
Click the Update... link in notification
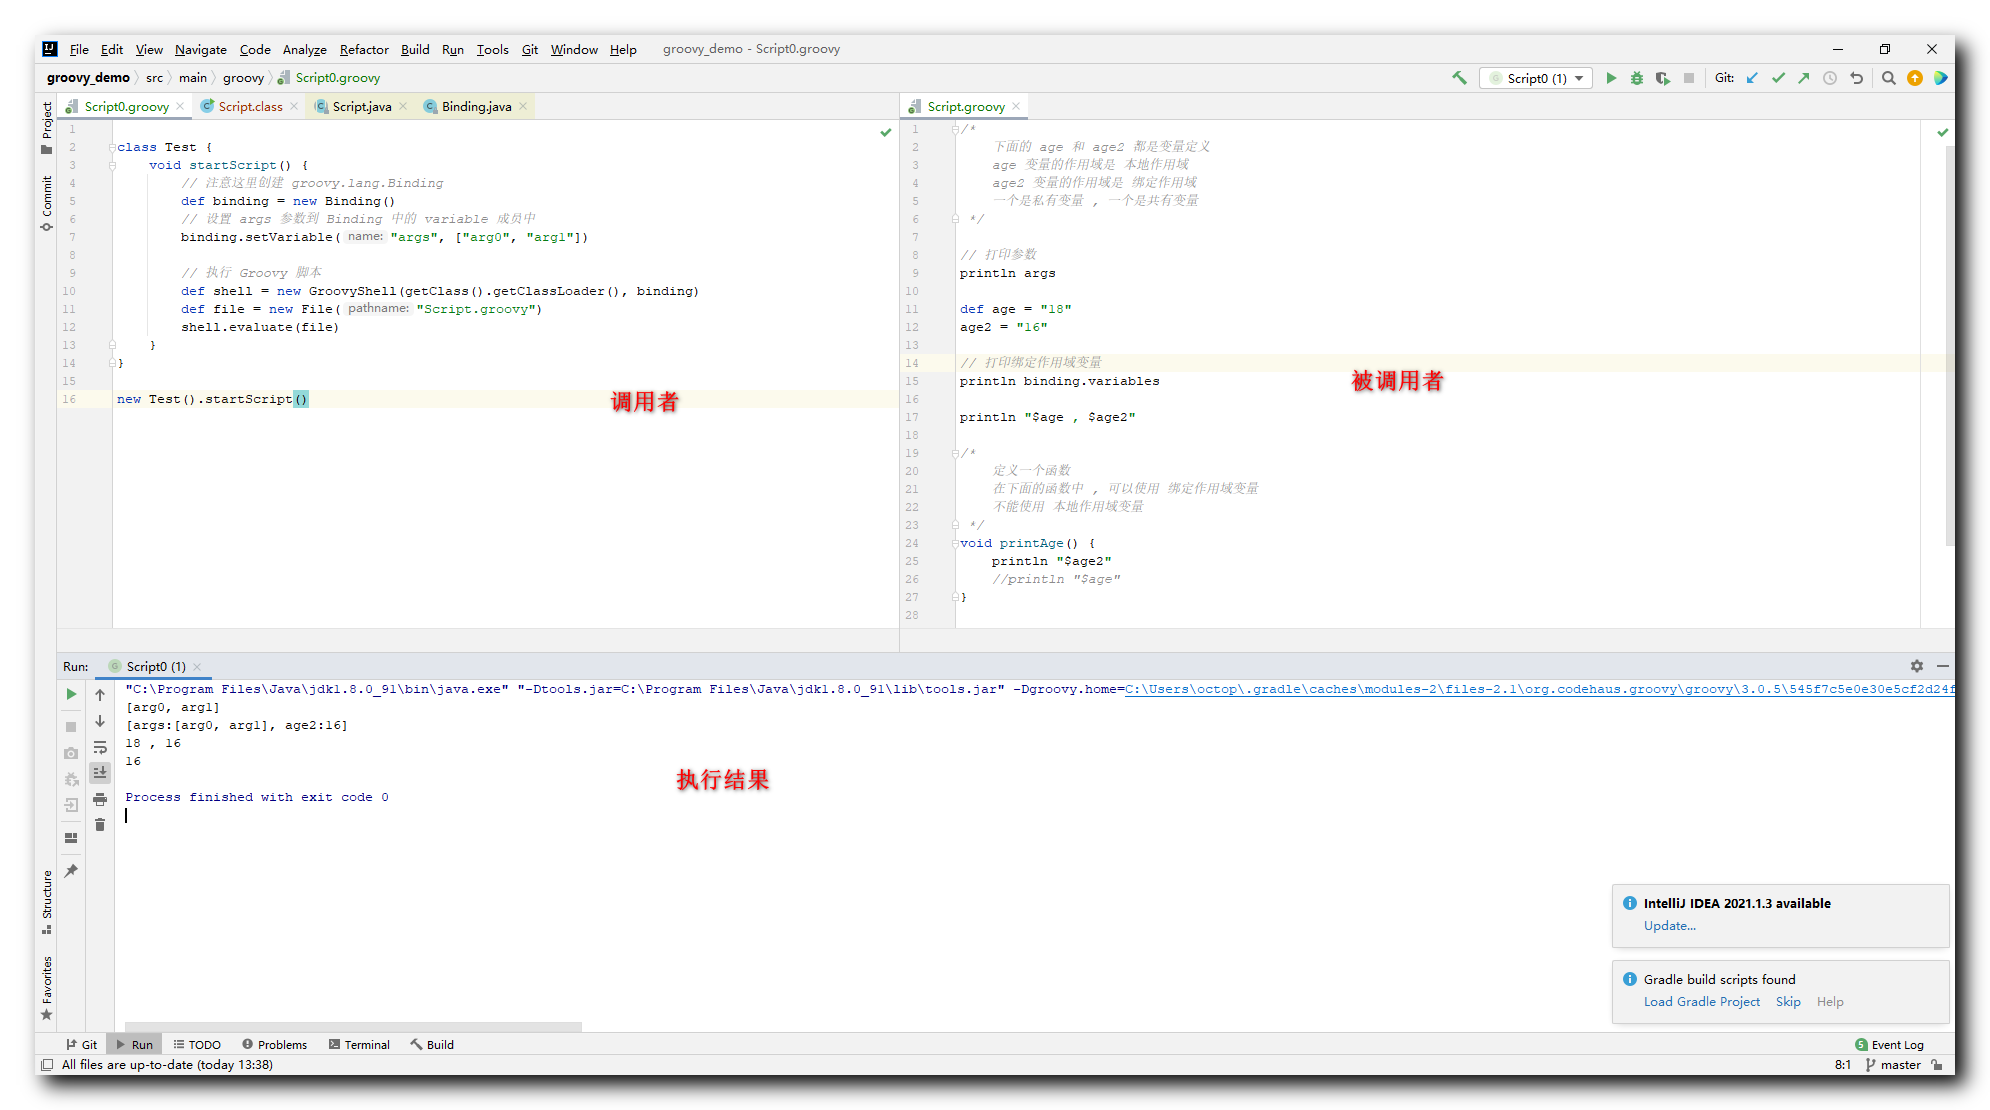tap(1669, 926)
